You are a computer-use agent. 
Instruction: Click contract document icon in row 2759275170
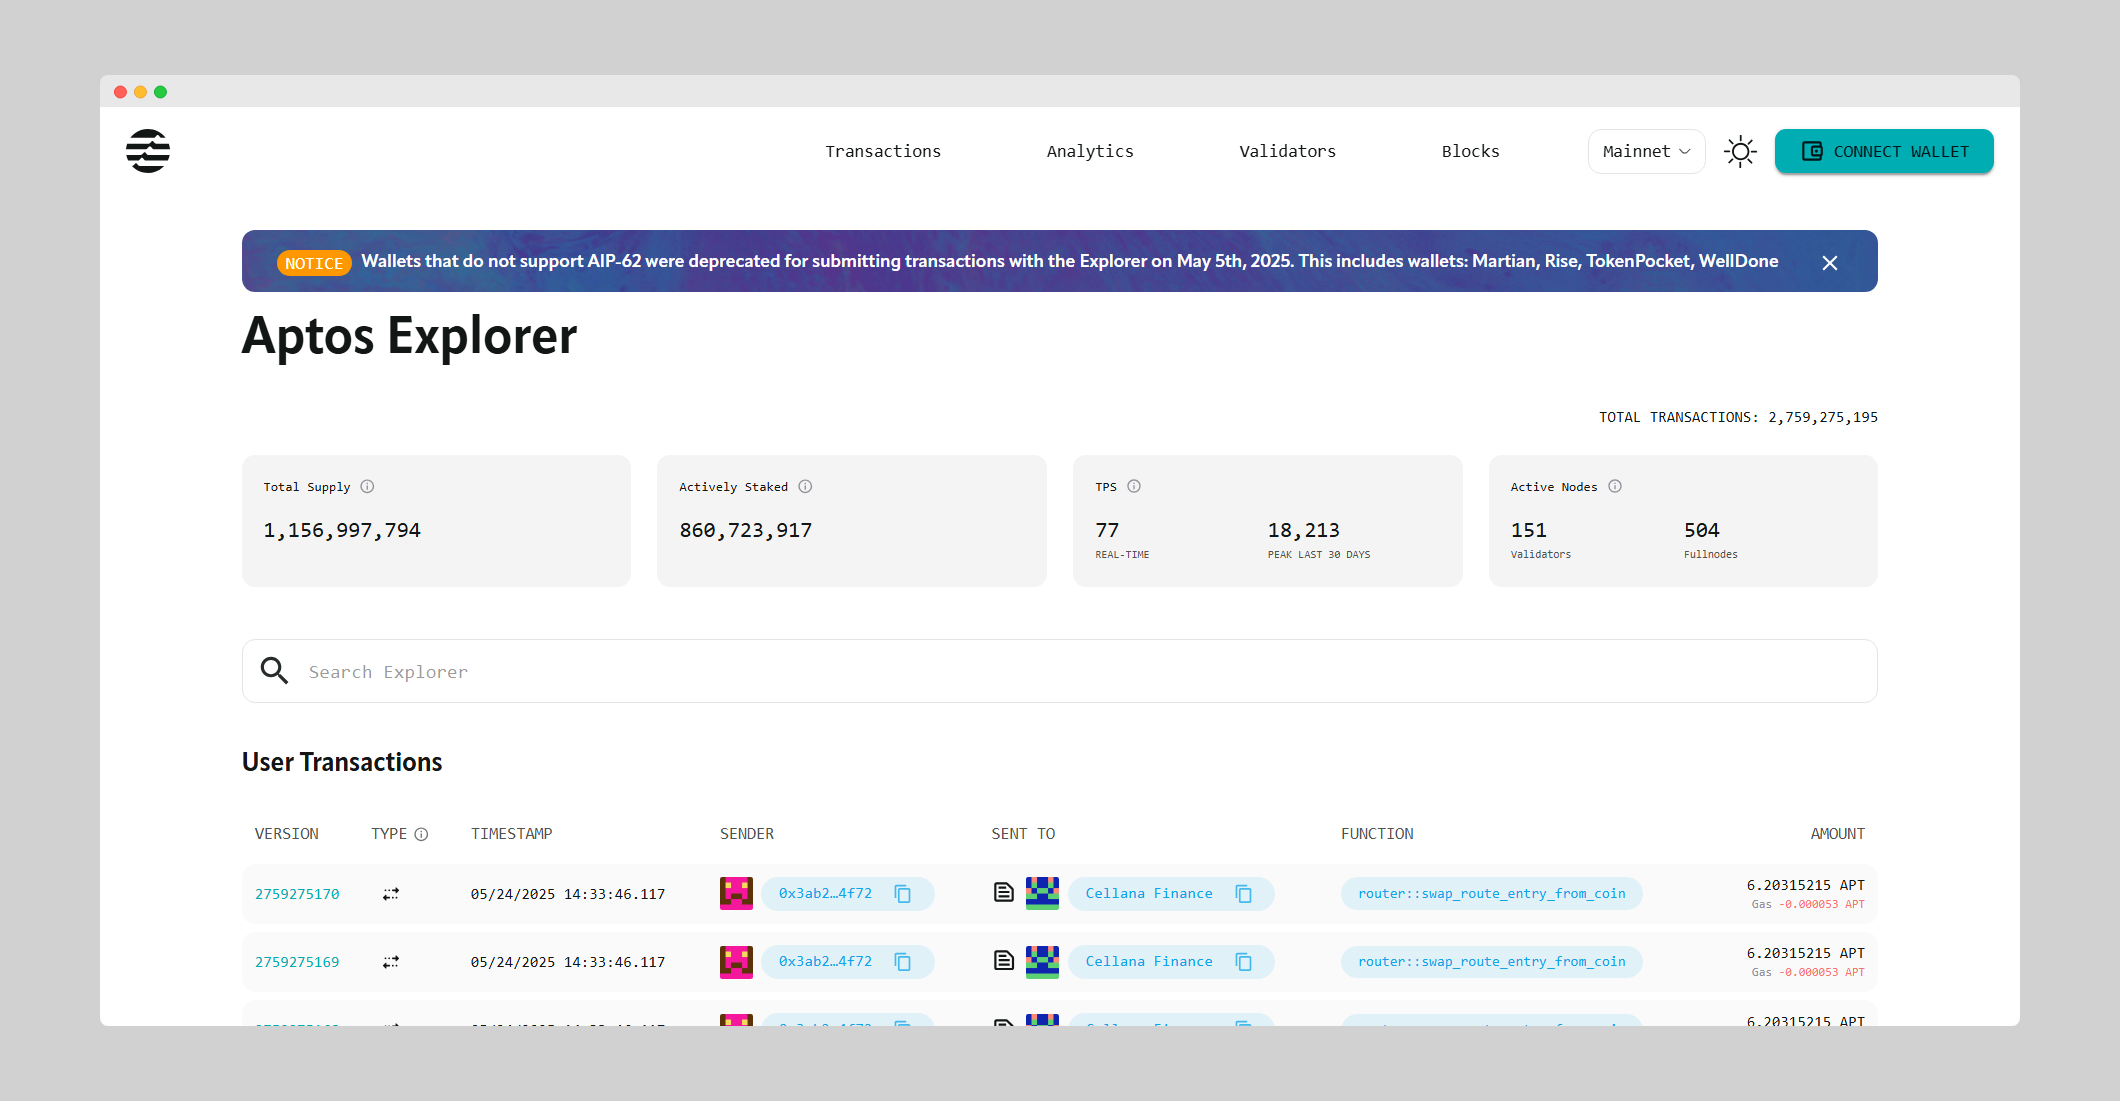1004,892
